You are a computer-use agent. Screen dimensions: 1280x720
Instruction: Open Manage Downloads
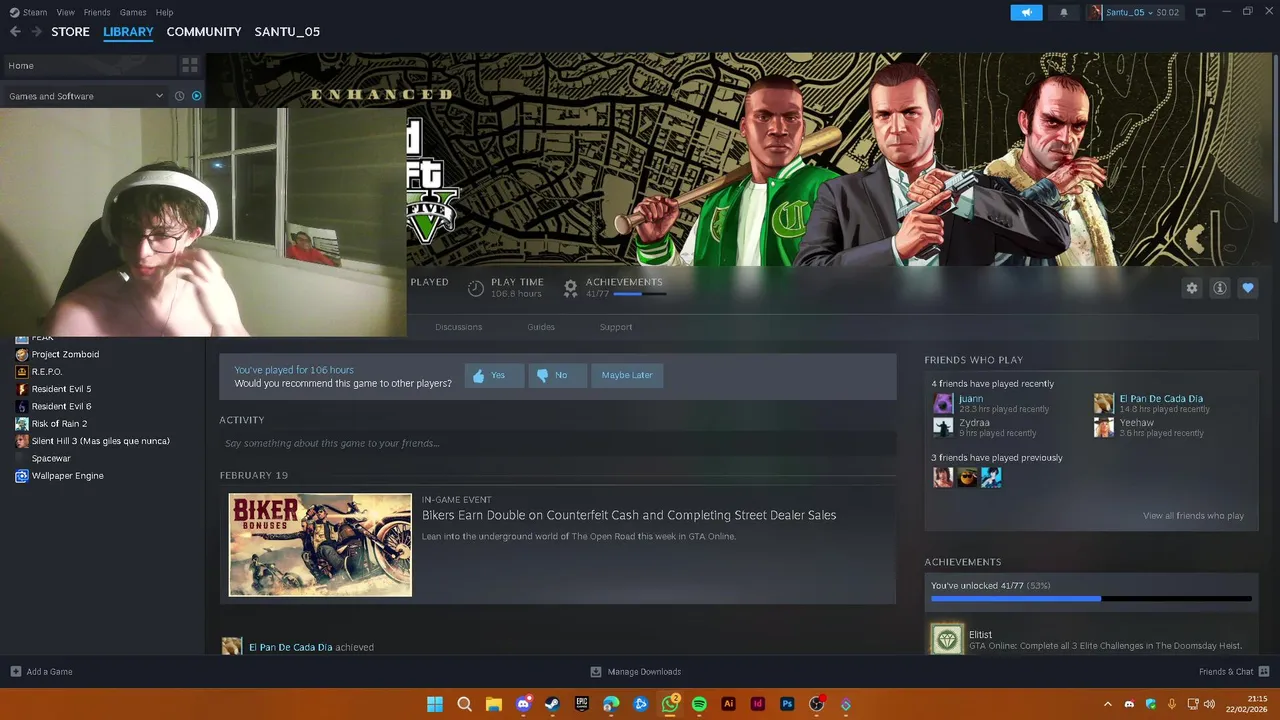pyautogui.click(x=636, y=672)
